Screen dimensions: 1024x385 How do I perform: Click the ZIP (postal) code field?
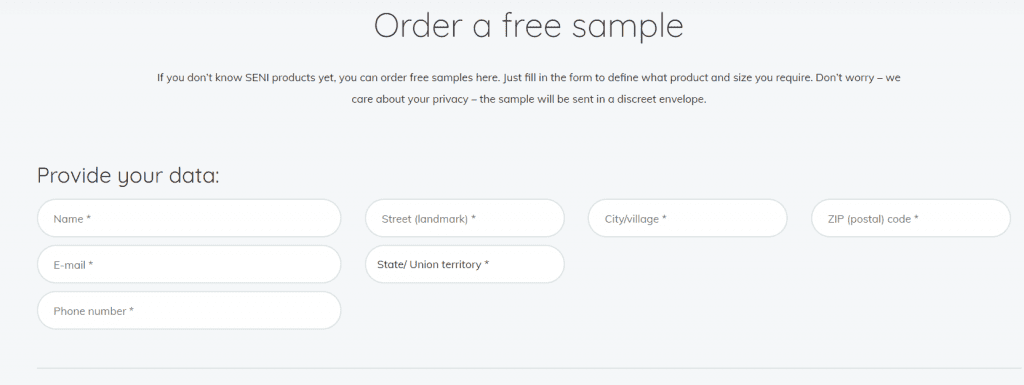[x=911, y=219]
